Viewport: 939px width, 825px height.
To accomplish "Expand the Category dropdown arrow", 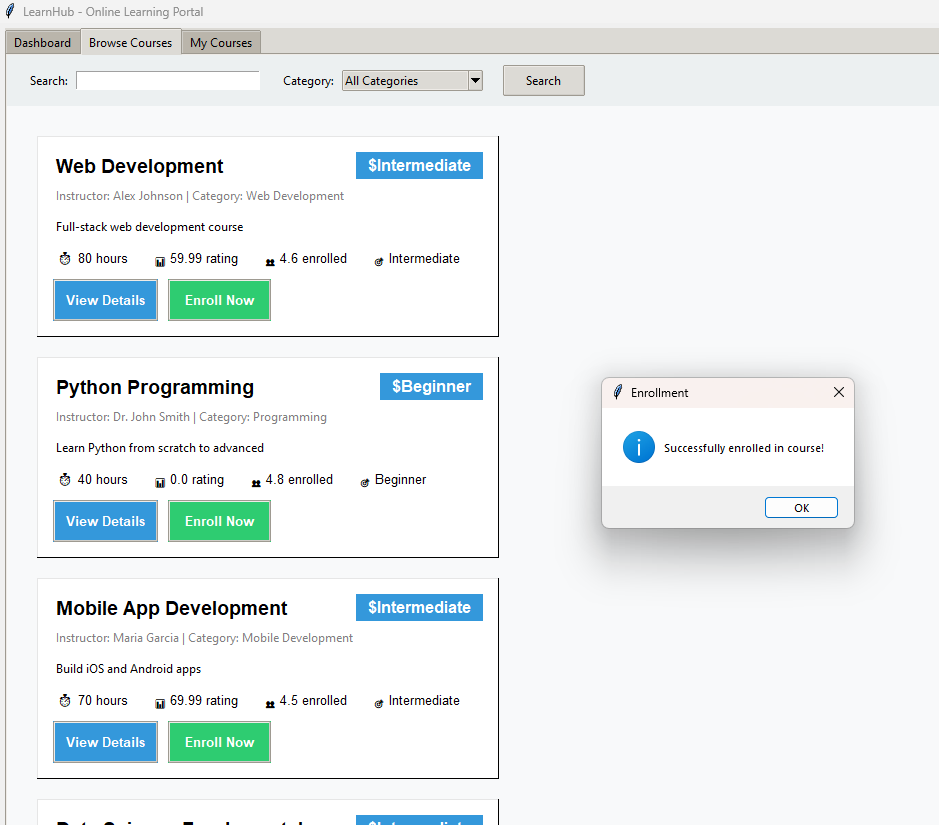I will 475,81.
